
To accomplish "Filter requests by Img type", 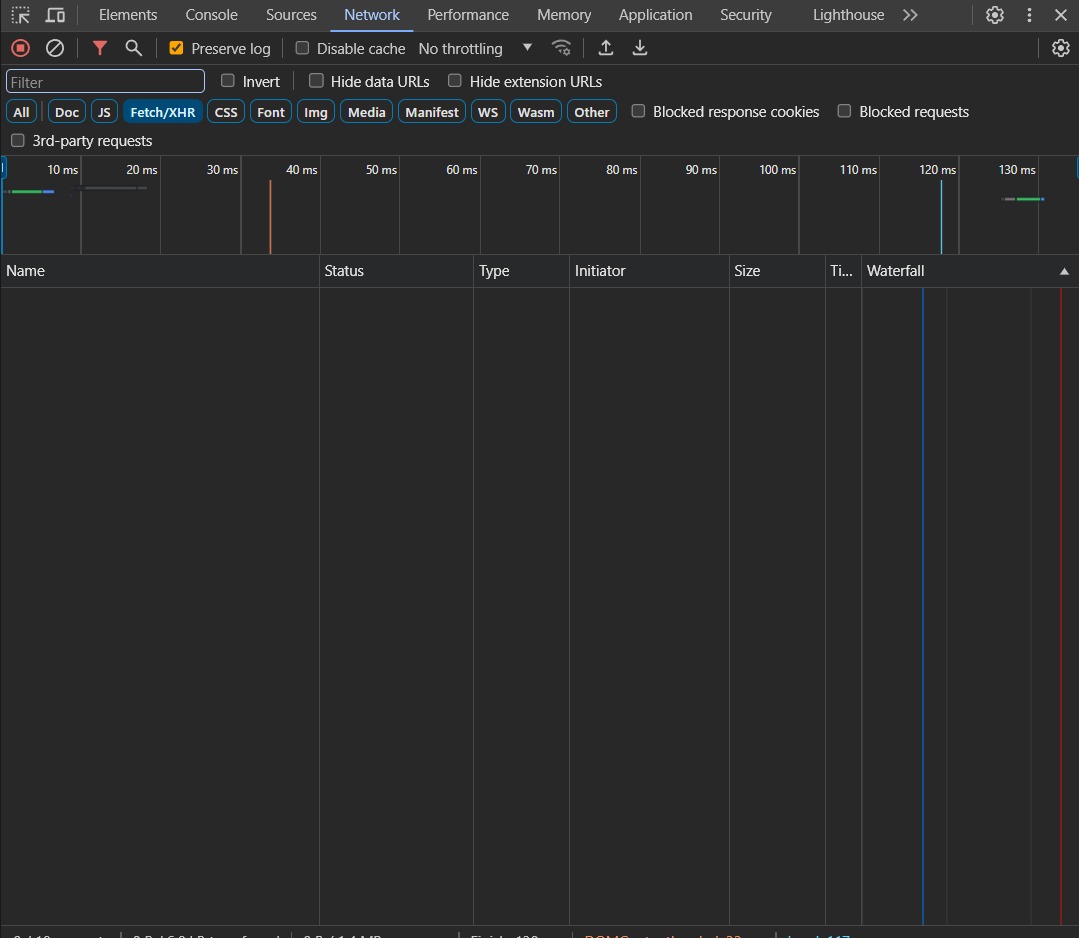I will tap(316, 112).
